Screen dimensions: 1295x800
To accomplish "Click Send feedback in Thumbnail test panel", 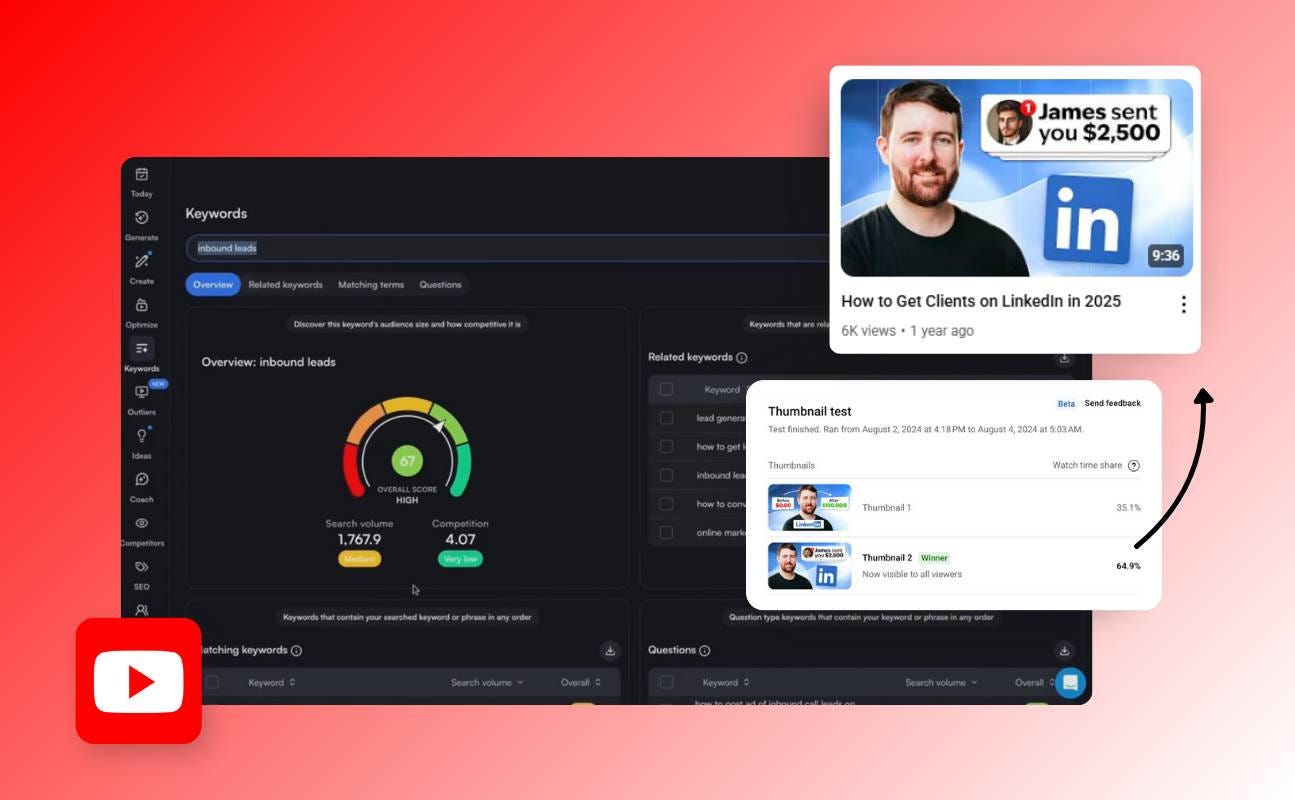I will (1112, 404).
